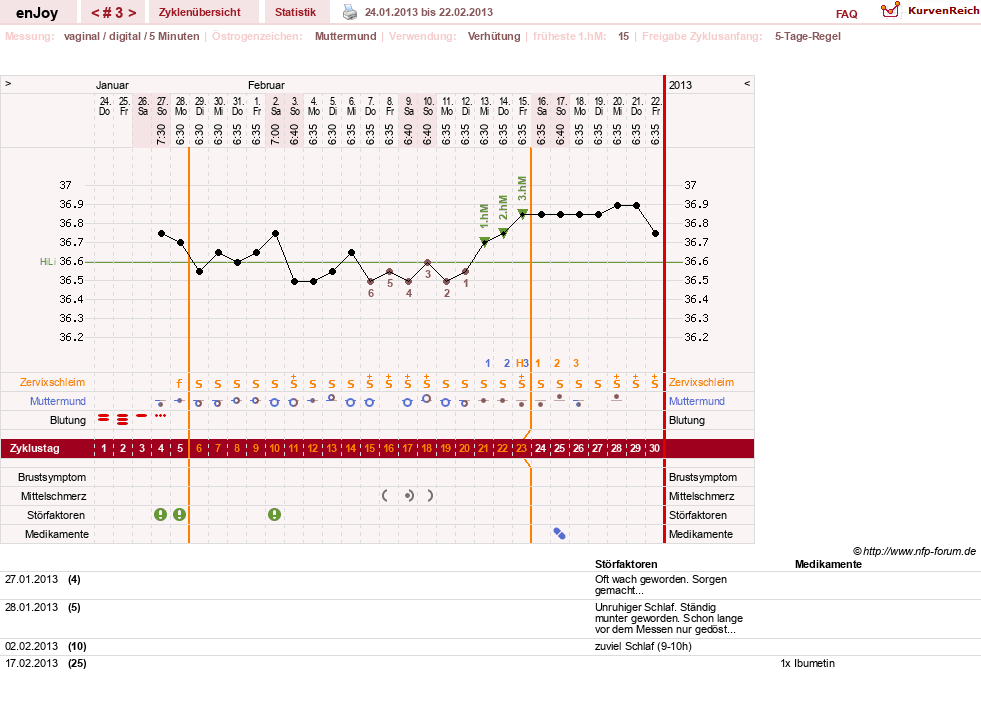This screenshot has width=981, height=706.
Task: Click the medication pill icon on day 25
Action: pos(559,534)
